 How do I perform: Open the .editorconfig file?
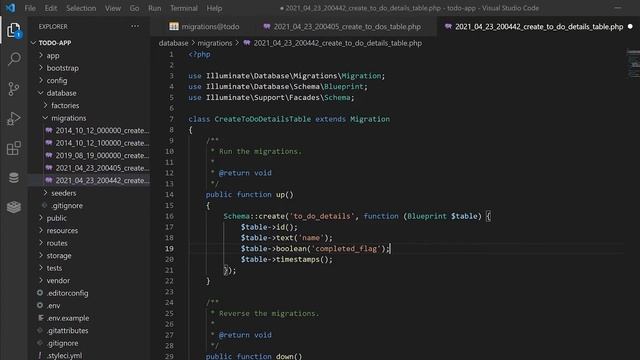(67, 293)
